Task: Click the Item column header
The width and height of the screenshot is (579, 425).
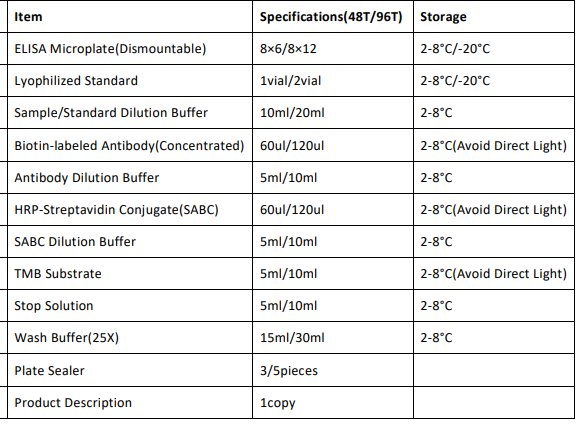Action: click(x=130, y=17)
